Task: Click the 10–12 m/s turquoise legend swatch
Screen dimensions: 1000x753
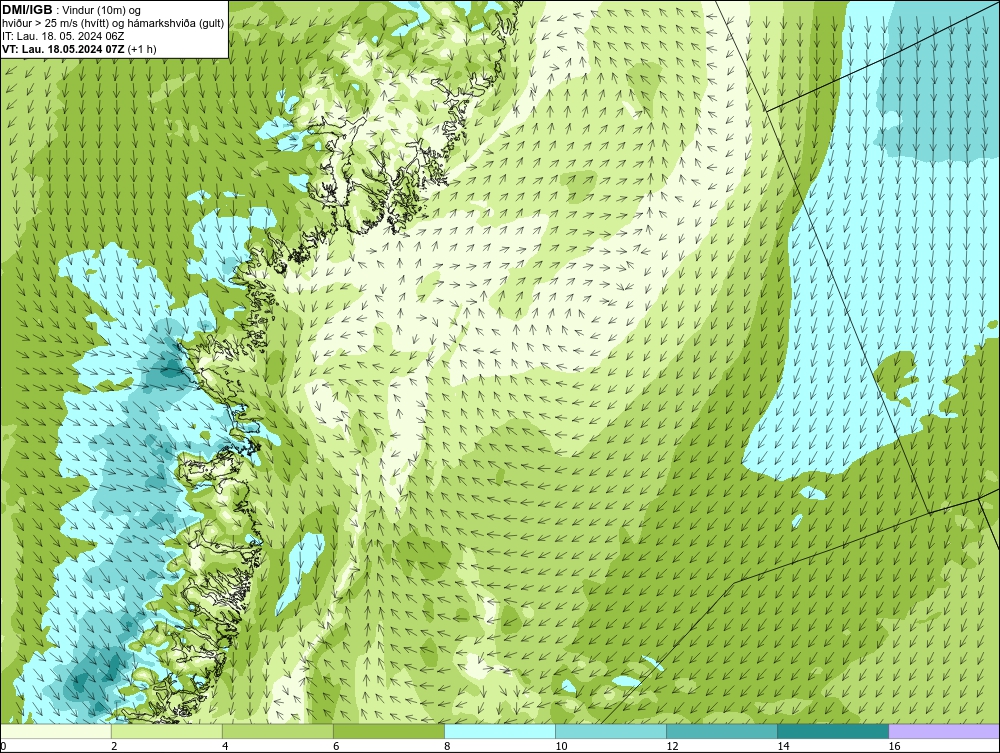Action: pyautogui.click(x=610, y=731)
